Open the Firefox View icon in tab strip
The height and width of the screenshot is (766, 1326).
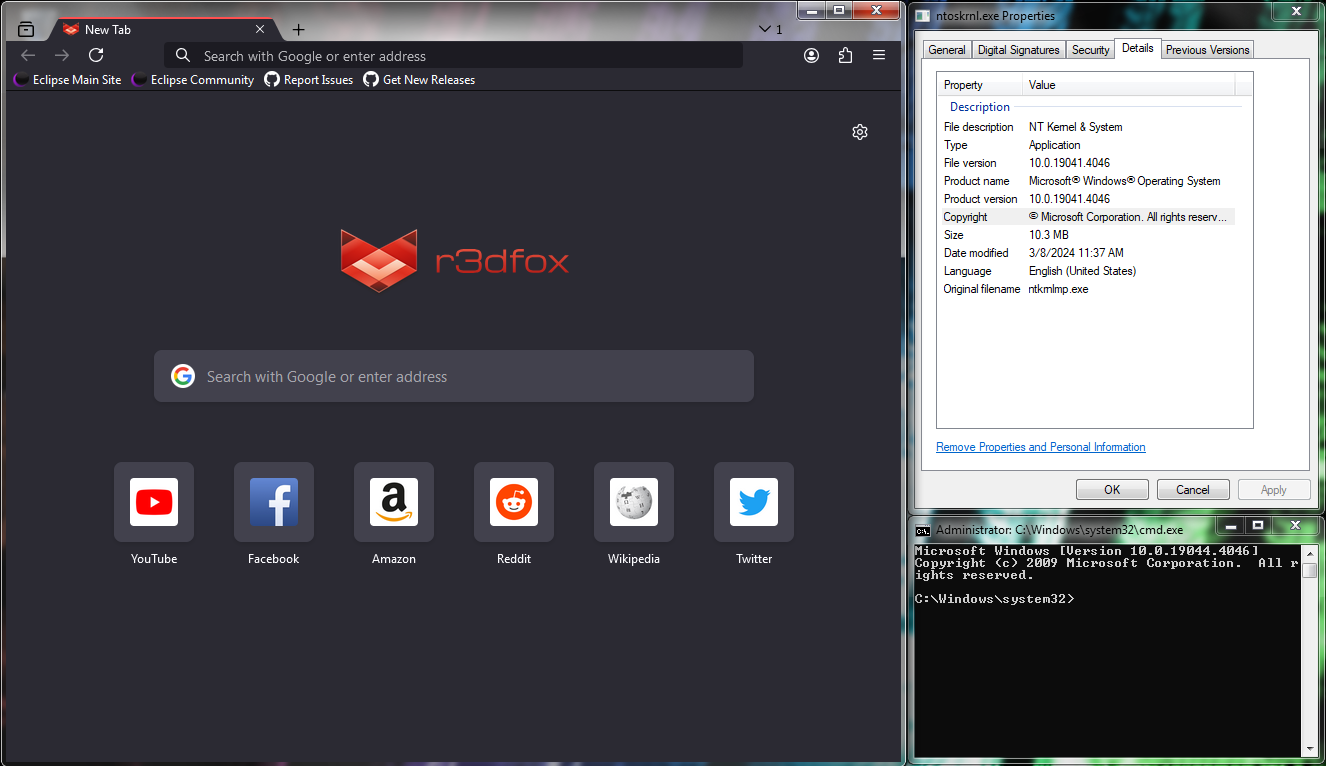click(x=26, y=30)
